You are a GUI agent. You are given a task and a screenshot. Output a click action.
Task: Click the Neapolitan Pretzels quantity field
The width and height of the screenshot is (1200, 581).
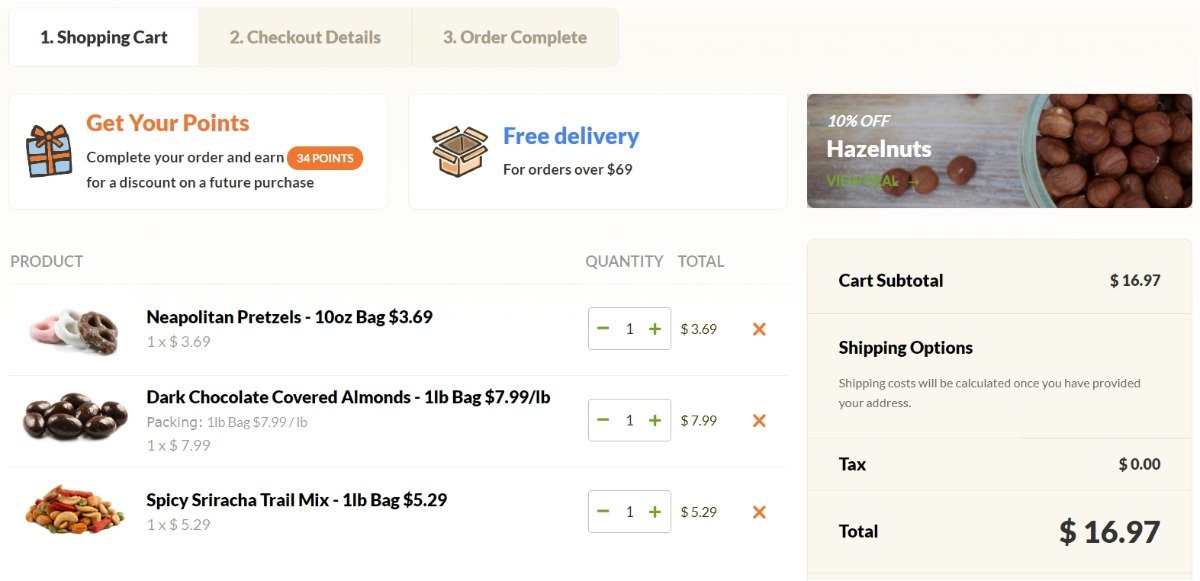(x=629, y=329)
